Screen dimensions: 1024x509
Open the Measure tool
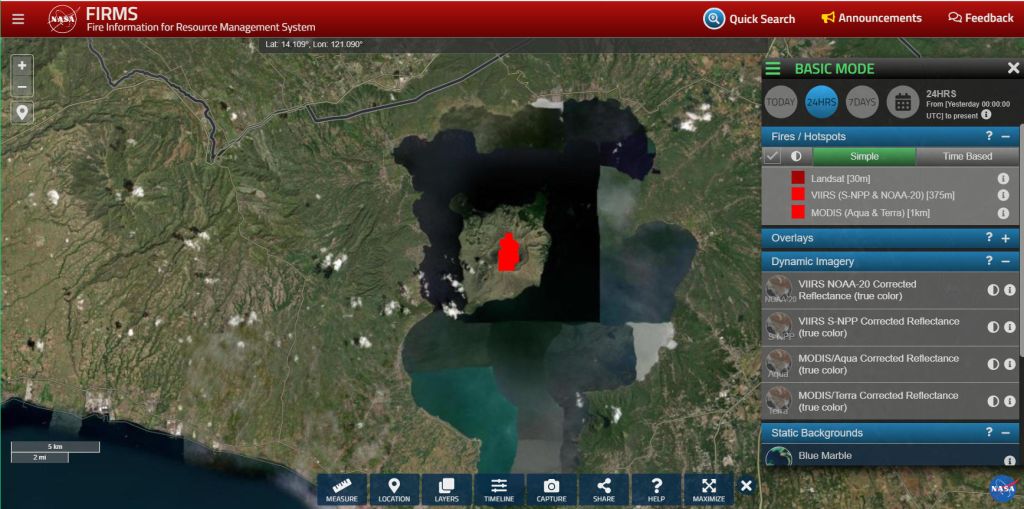click(x=342, y=489)
